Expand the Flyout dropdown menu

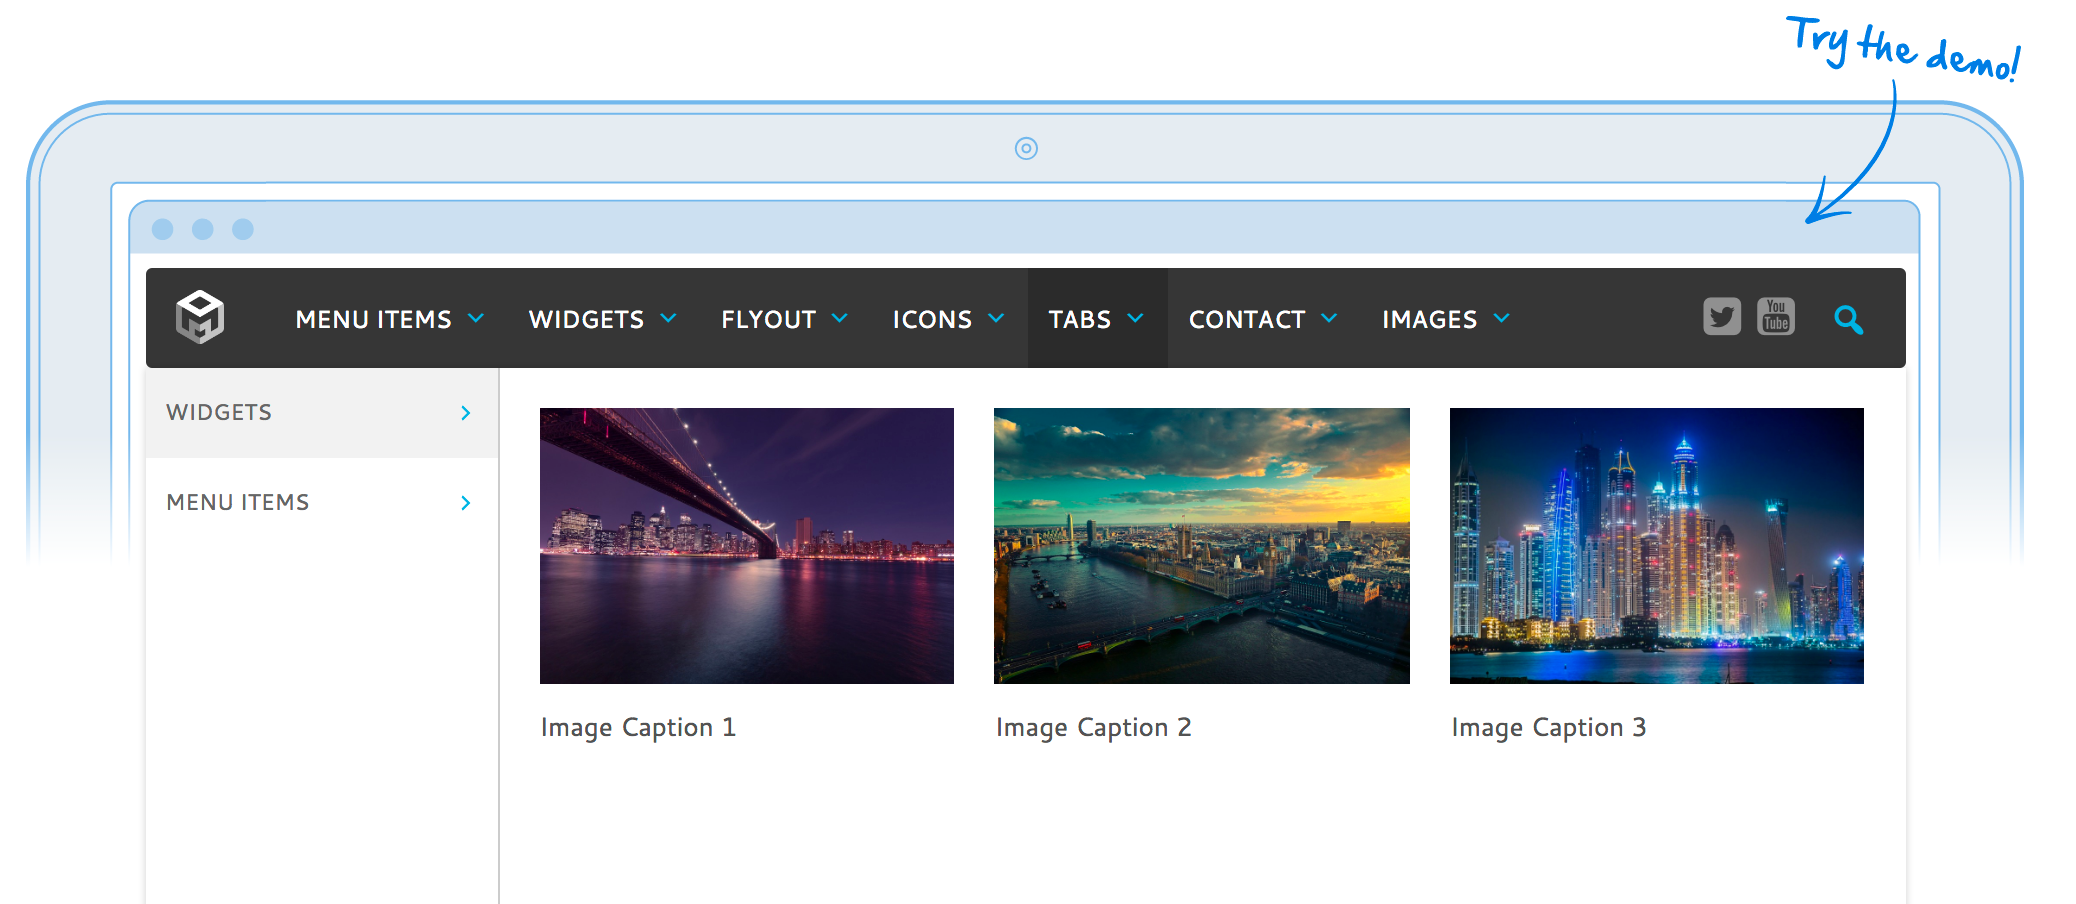pyautogui.click(x=784, y=319)
